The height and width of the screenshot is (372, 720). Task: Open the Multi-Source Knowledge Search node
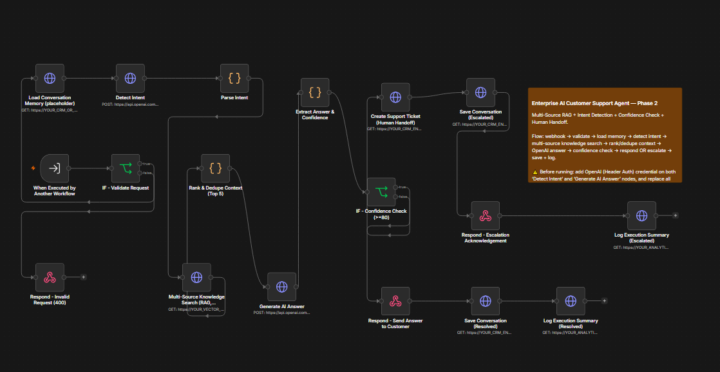[x=197, y=277]
